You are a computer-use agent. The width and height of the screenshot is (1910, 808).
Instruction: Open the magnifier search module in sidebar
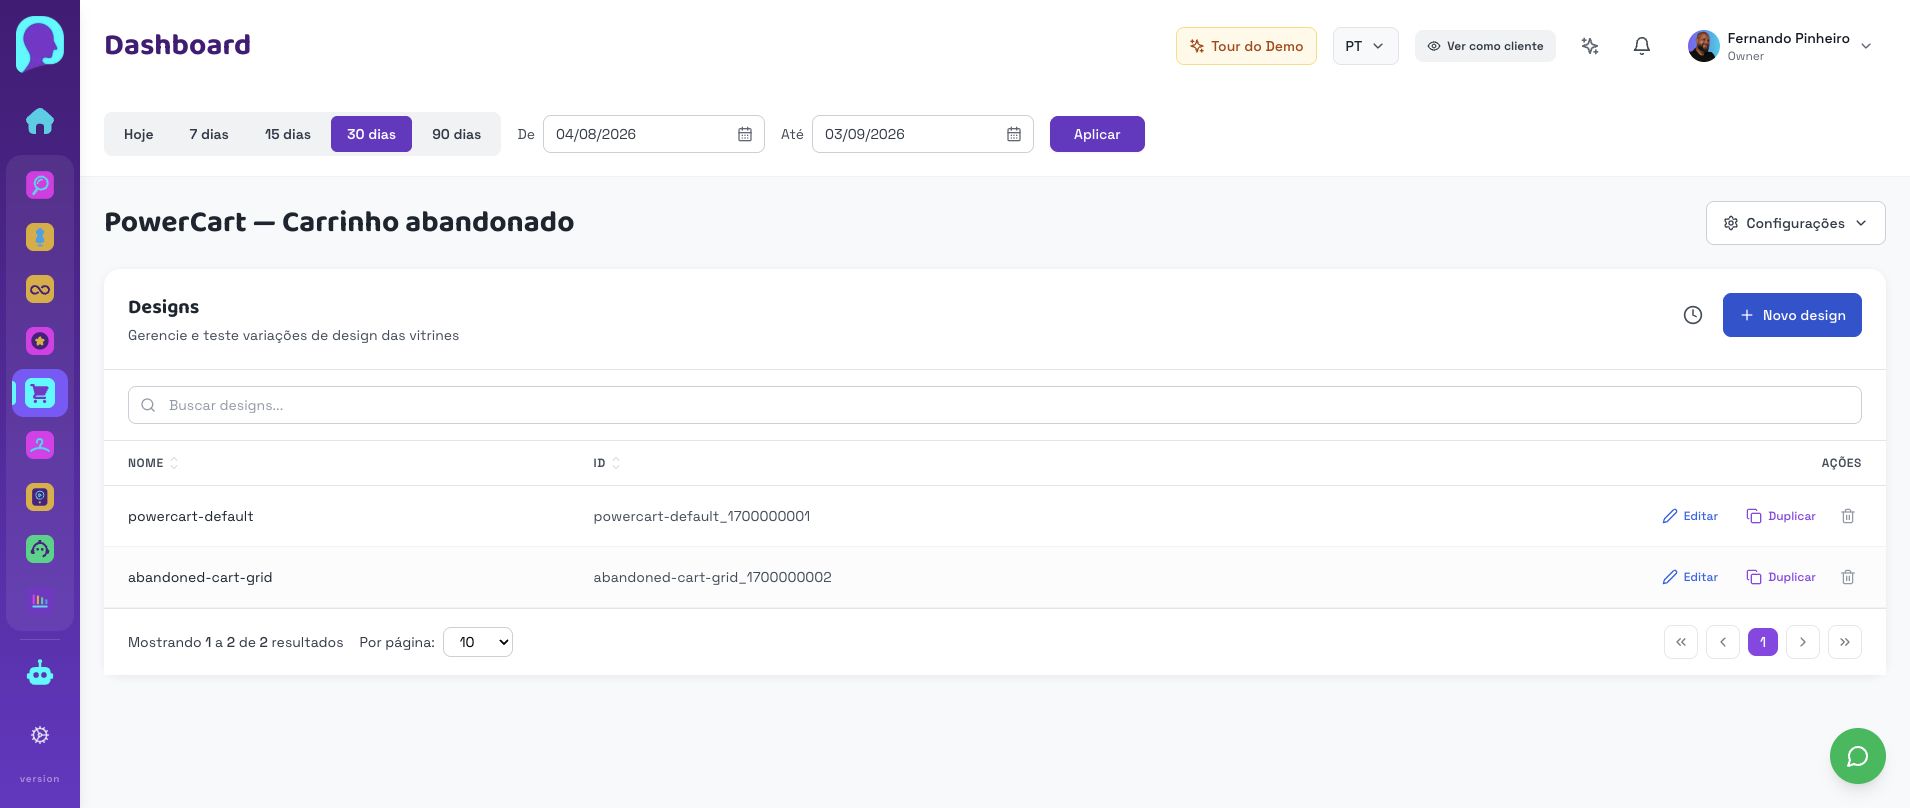(x=40, y=185)
